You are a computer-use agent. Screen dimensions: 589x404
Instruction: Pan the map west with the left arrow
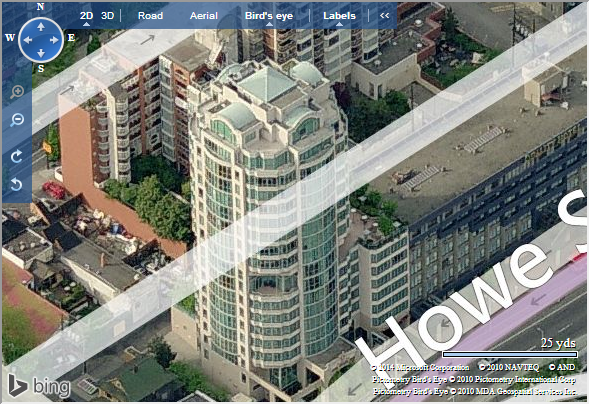coord(28,40)
